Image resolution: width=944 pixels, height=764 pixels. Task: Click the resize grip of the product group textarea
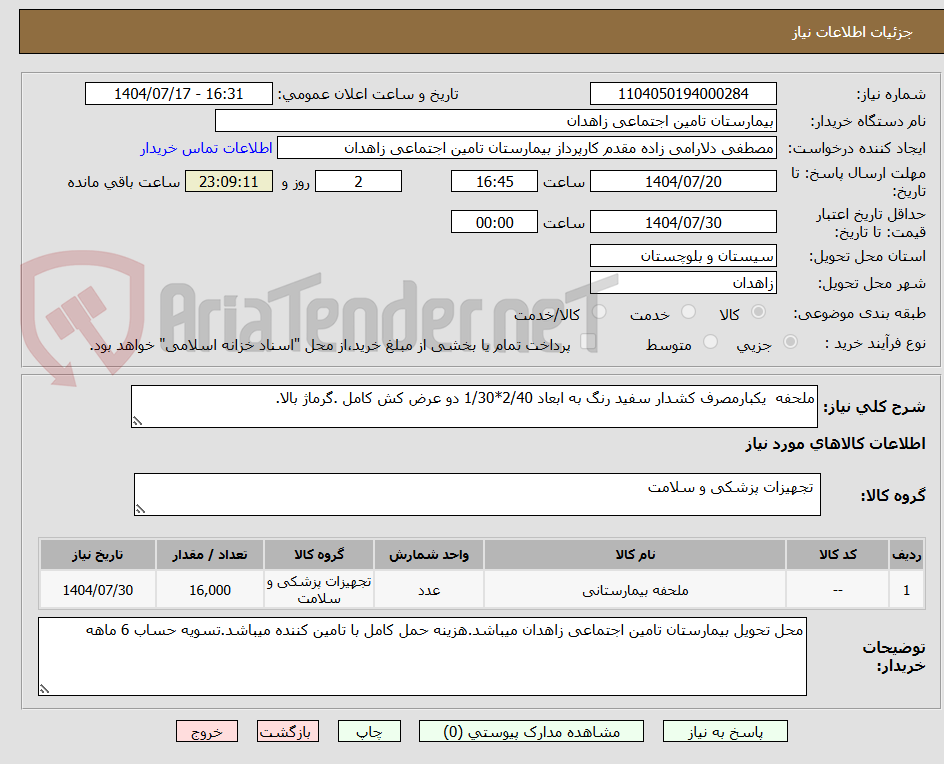point(141,508)
